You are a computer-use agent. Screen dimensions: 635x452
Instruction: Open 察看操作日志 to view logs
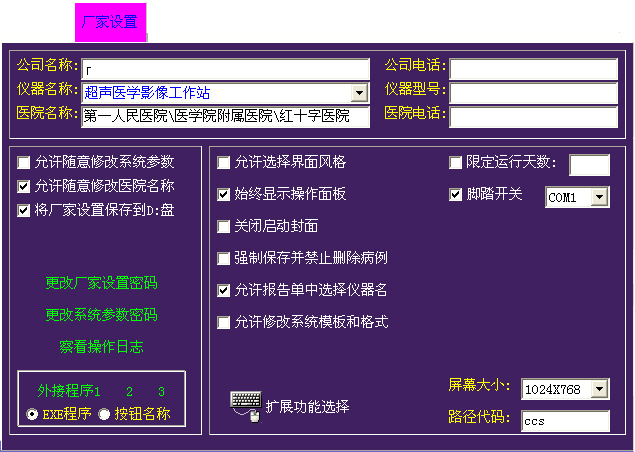tap(101, 347)
